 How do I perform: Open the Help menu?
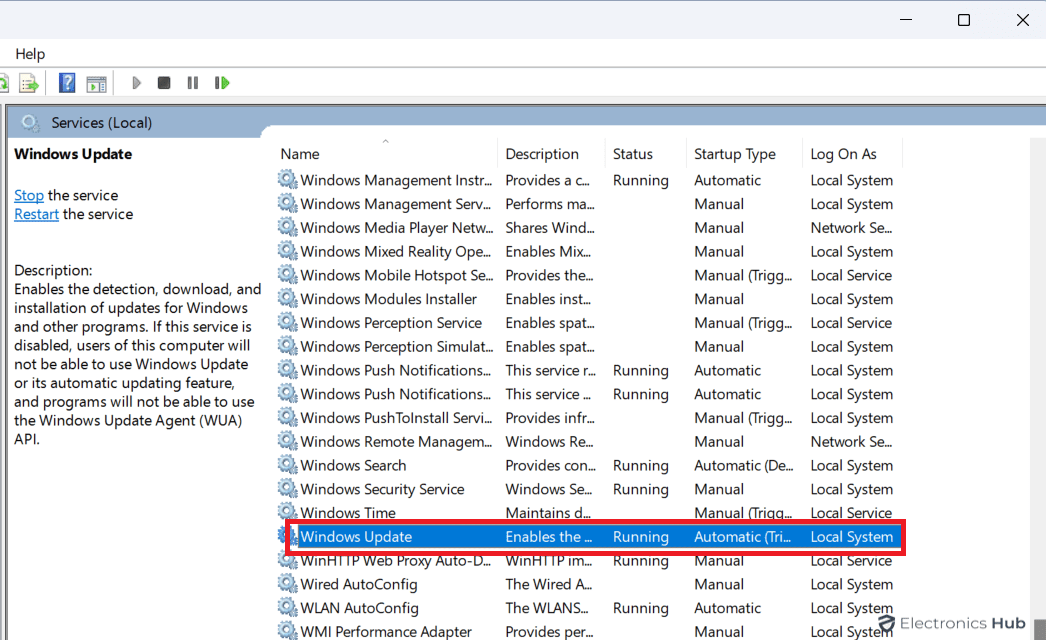(30, 54)
